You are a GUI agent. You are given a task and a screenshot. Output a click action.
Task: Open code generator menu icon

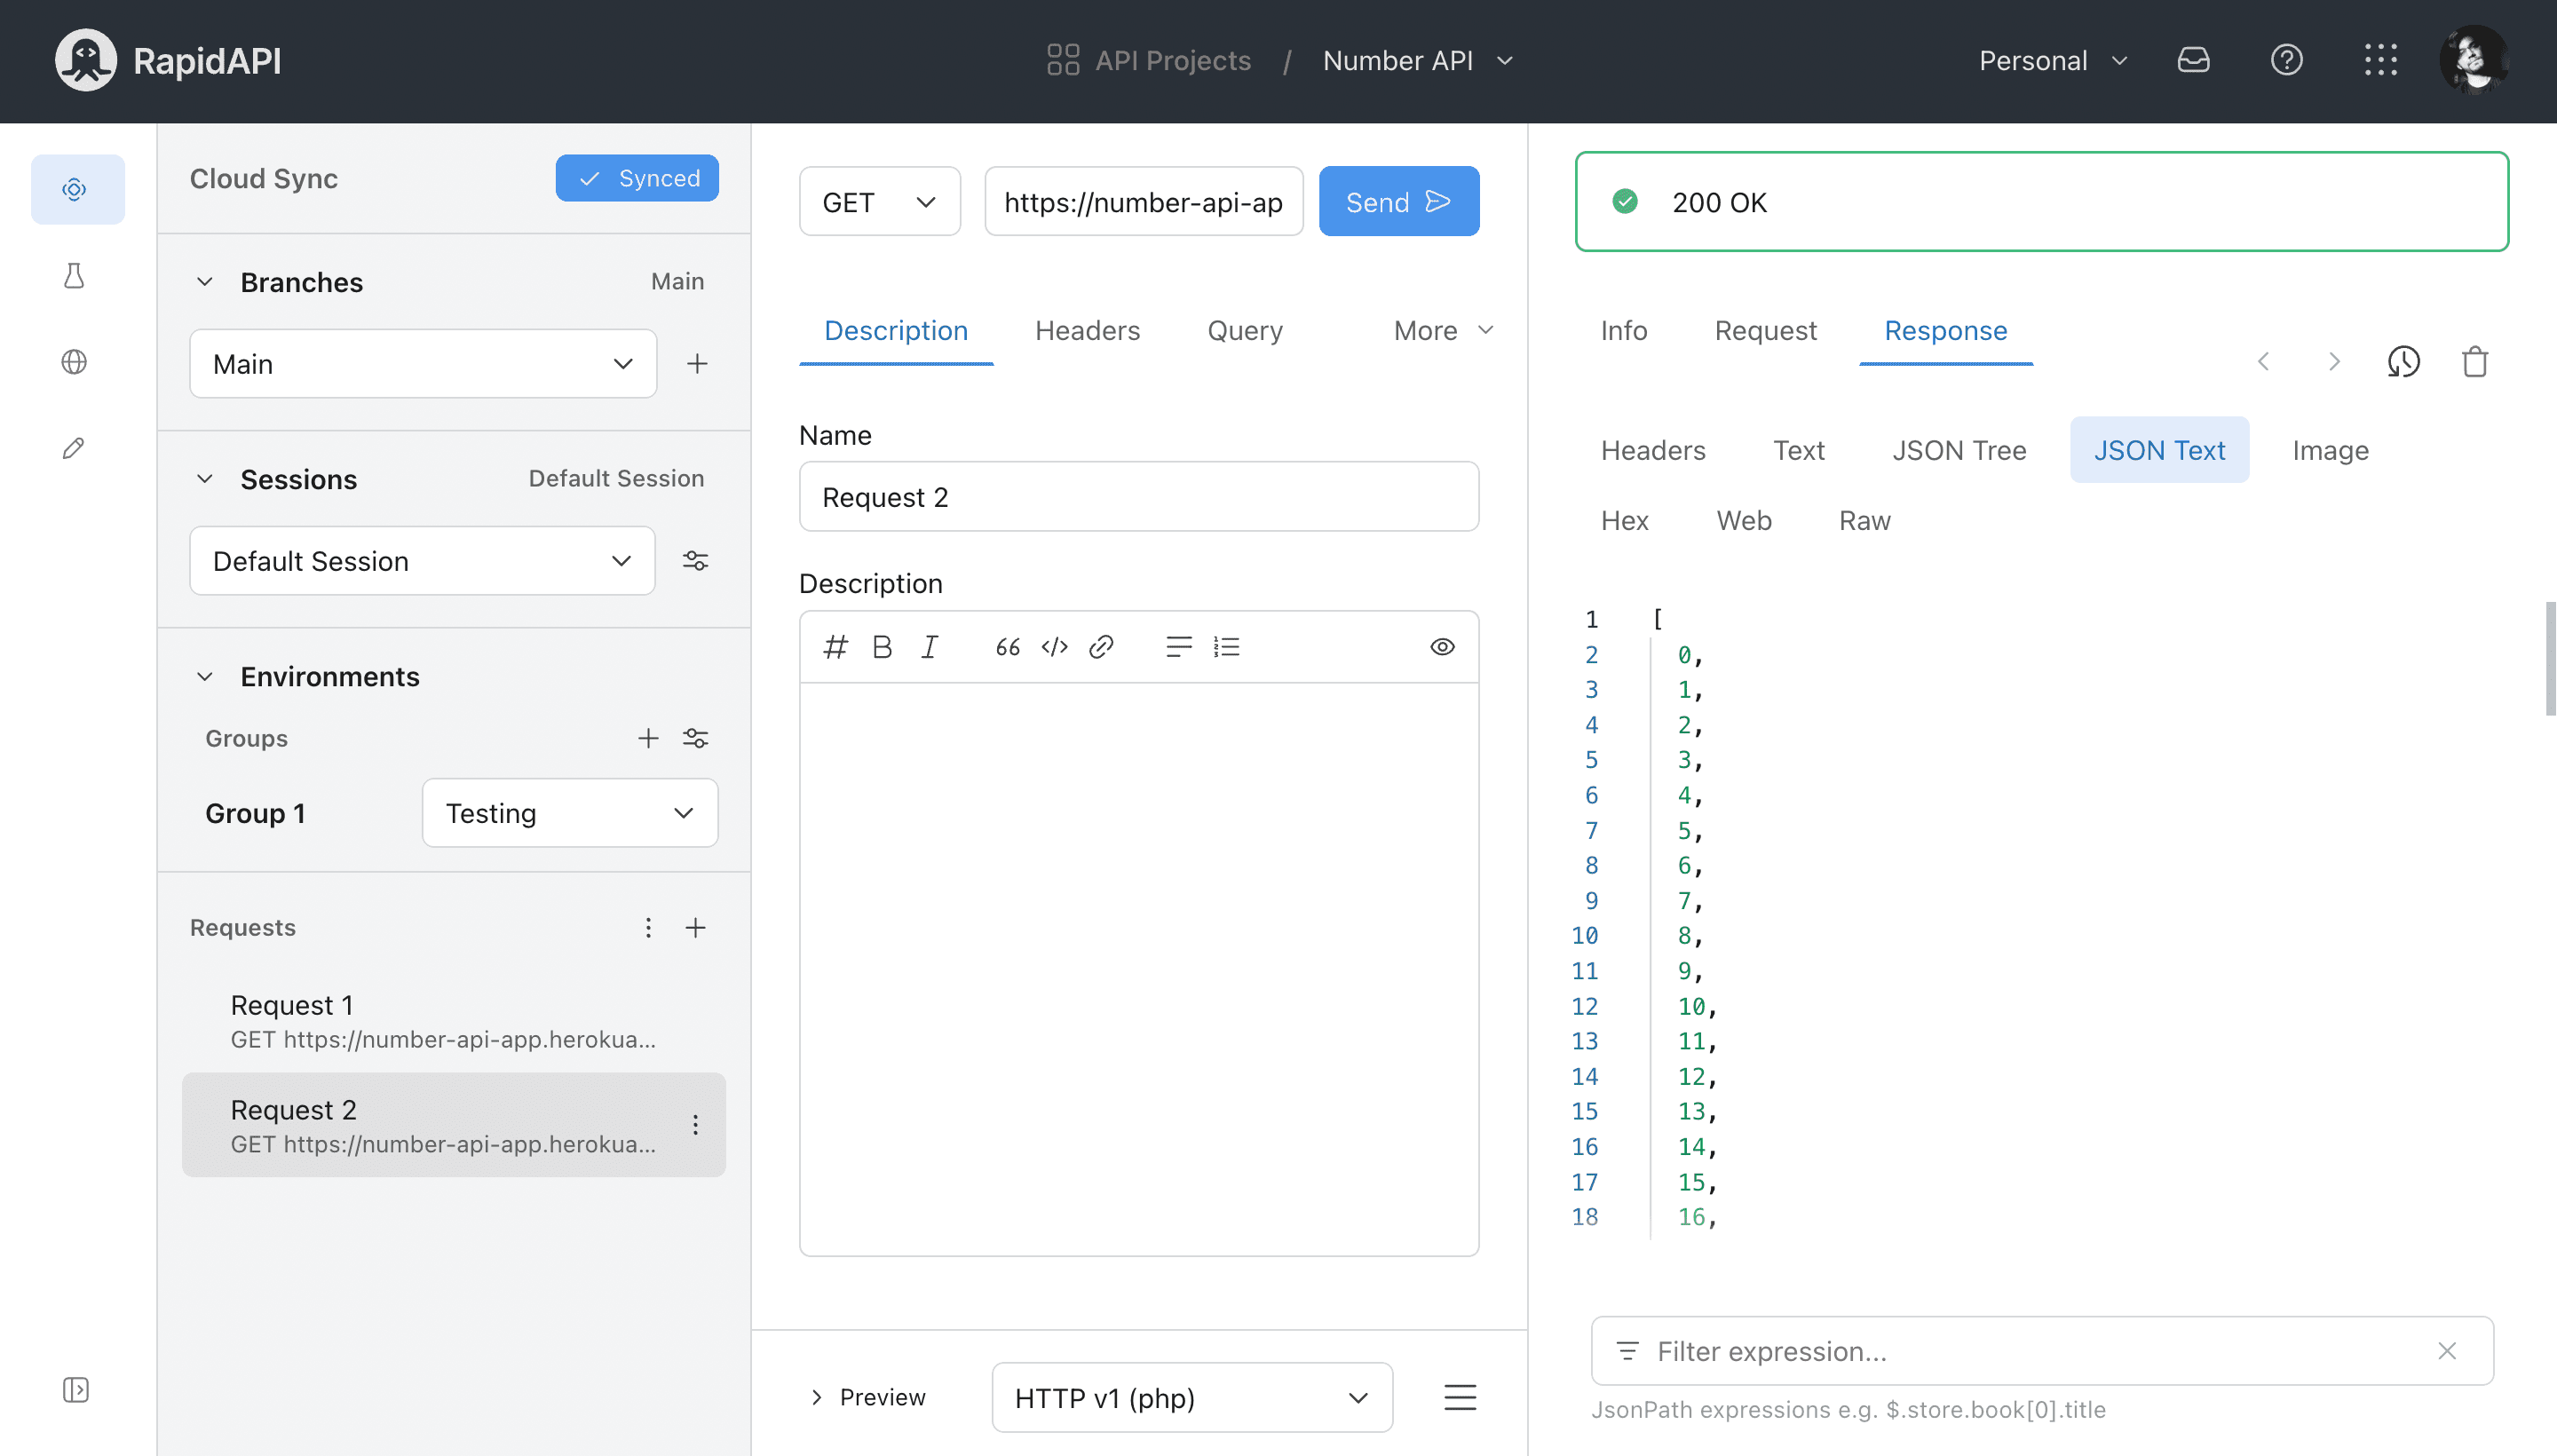(x=1460, y=1398)
